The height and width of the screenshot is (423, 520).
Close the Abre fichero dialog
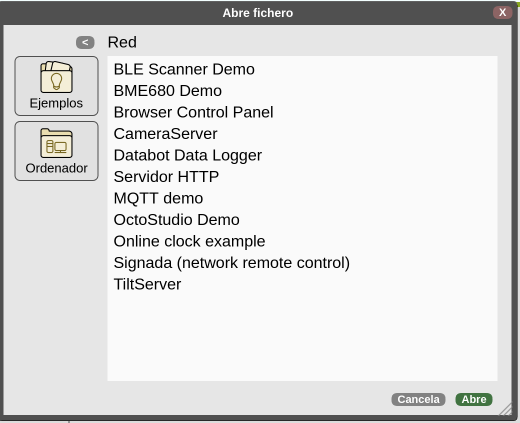[502, 13]
